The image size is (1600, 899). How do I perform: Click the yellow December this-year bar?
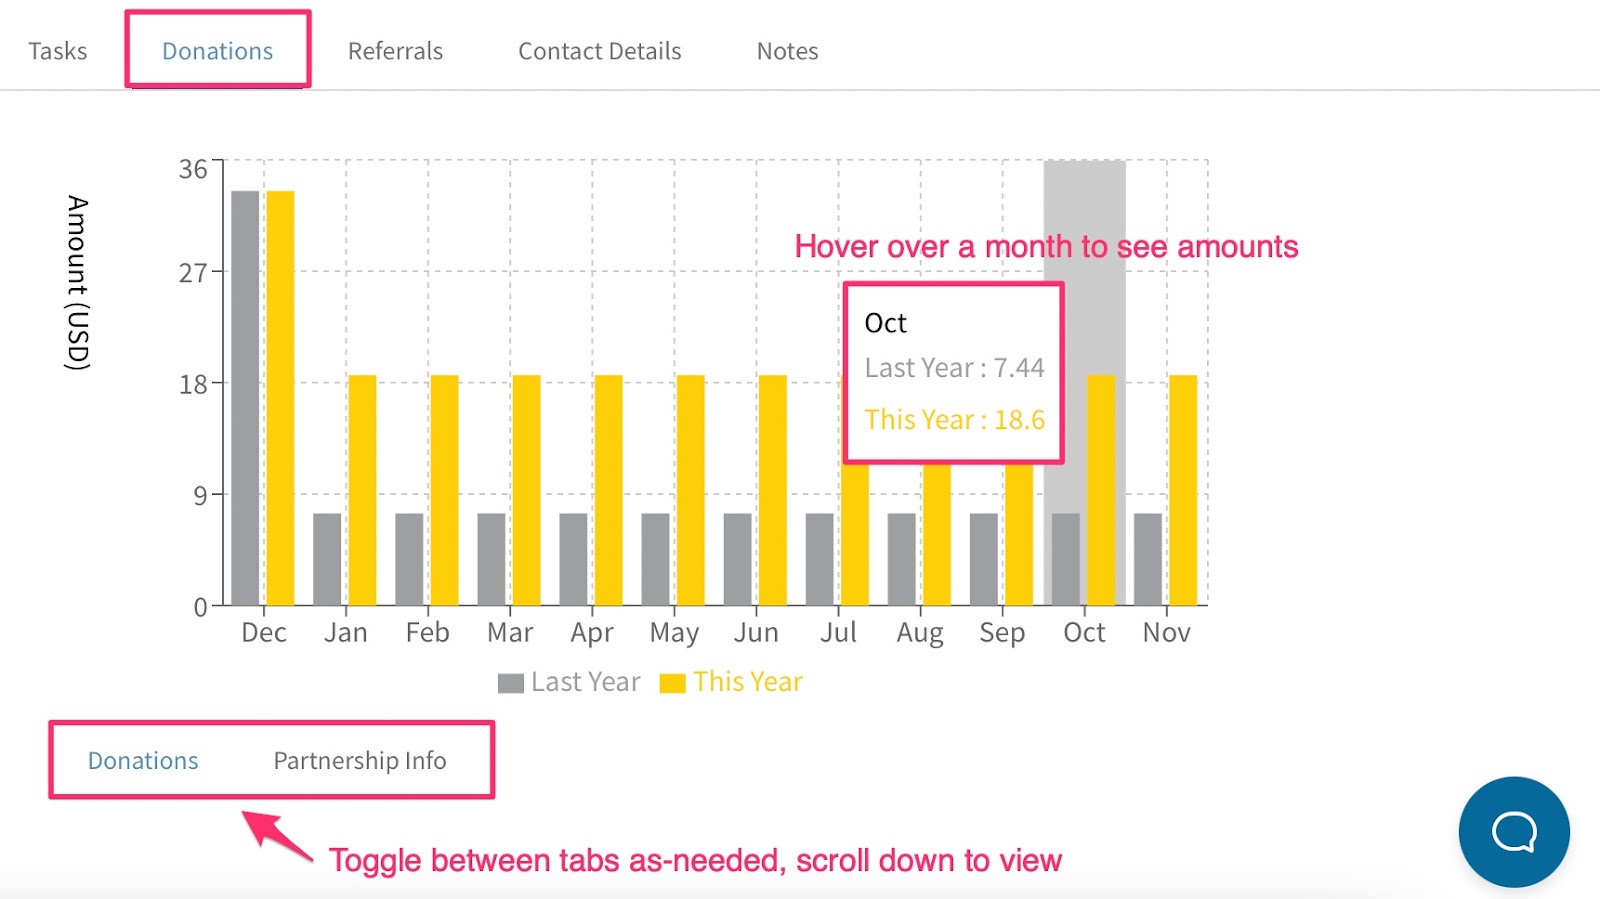[x=280, y=398]
